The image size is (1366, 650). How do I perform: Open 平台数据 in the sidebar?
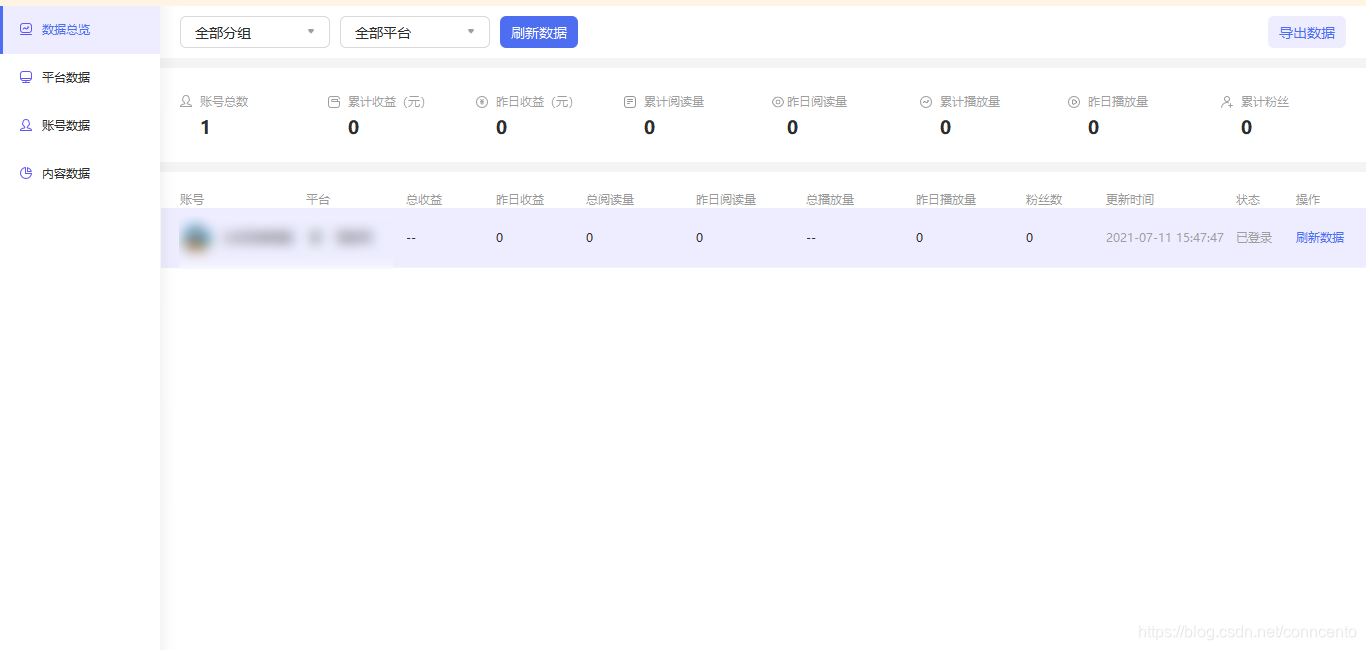[79, 78]
